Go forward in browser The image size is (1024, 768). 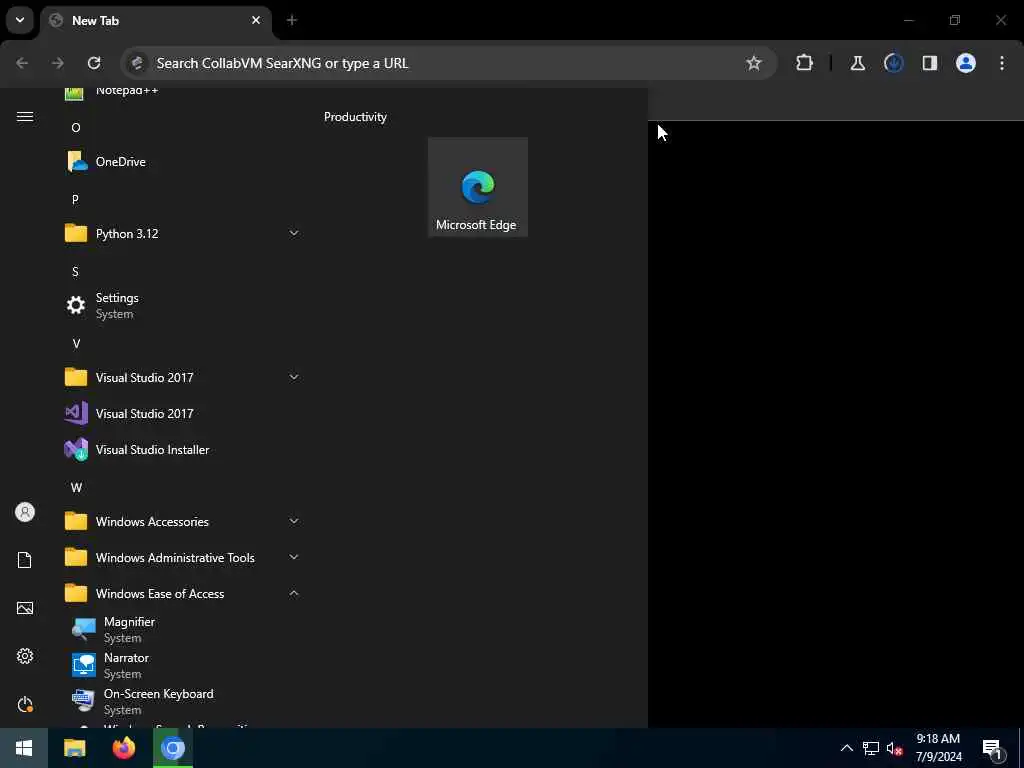[58, 63]
